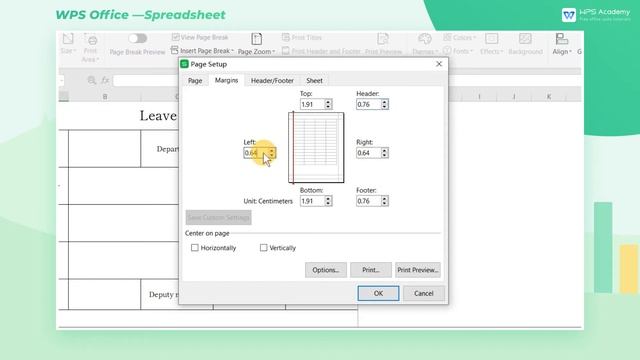The height and width of the screenshot is (360, 640).
Task: Click the Right margin stepper arrows
Action: (x=384, y=153)
